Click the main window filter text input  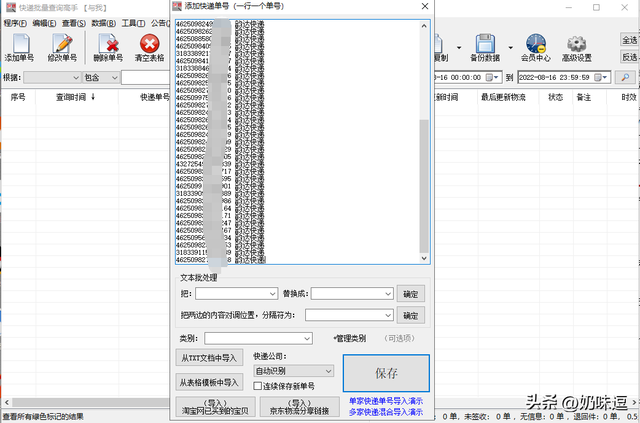tap(145, 77)
